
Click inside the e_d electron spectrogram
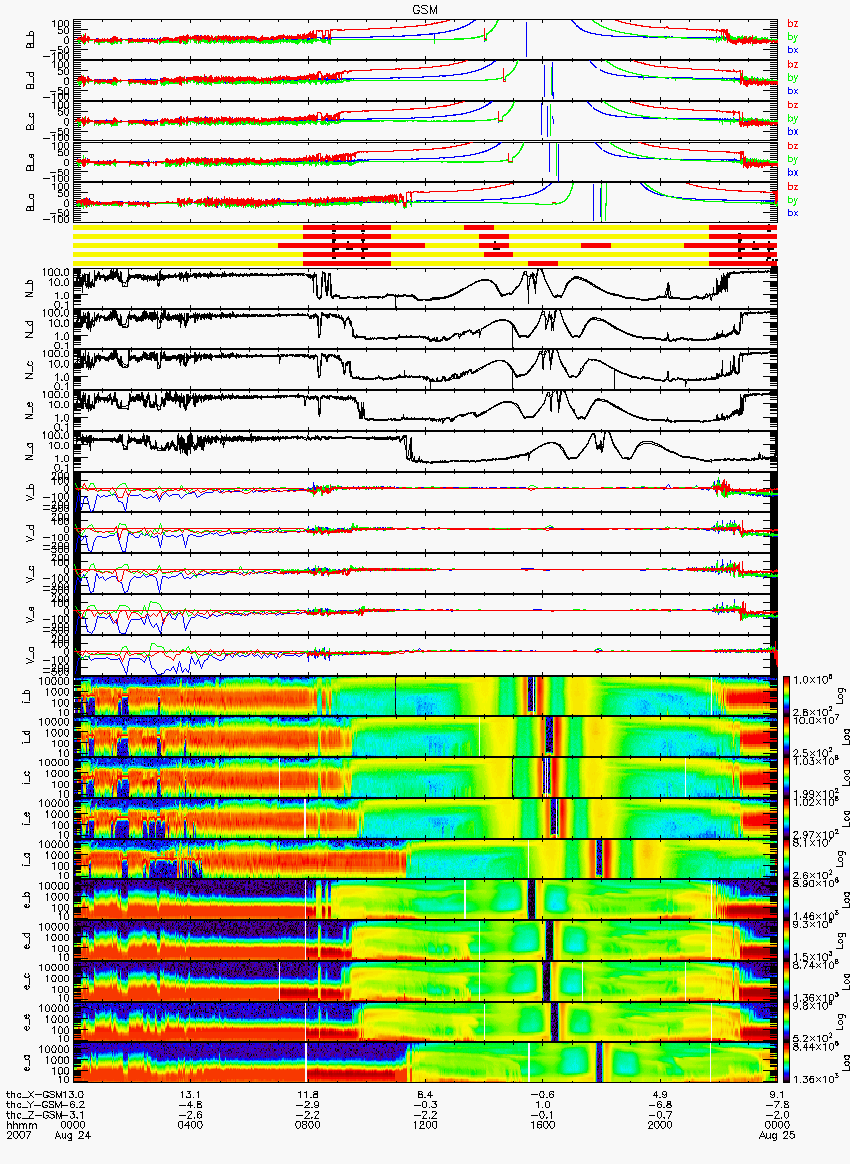point(425,941)
